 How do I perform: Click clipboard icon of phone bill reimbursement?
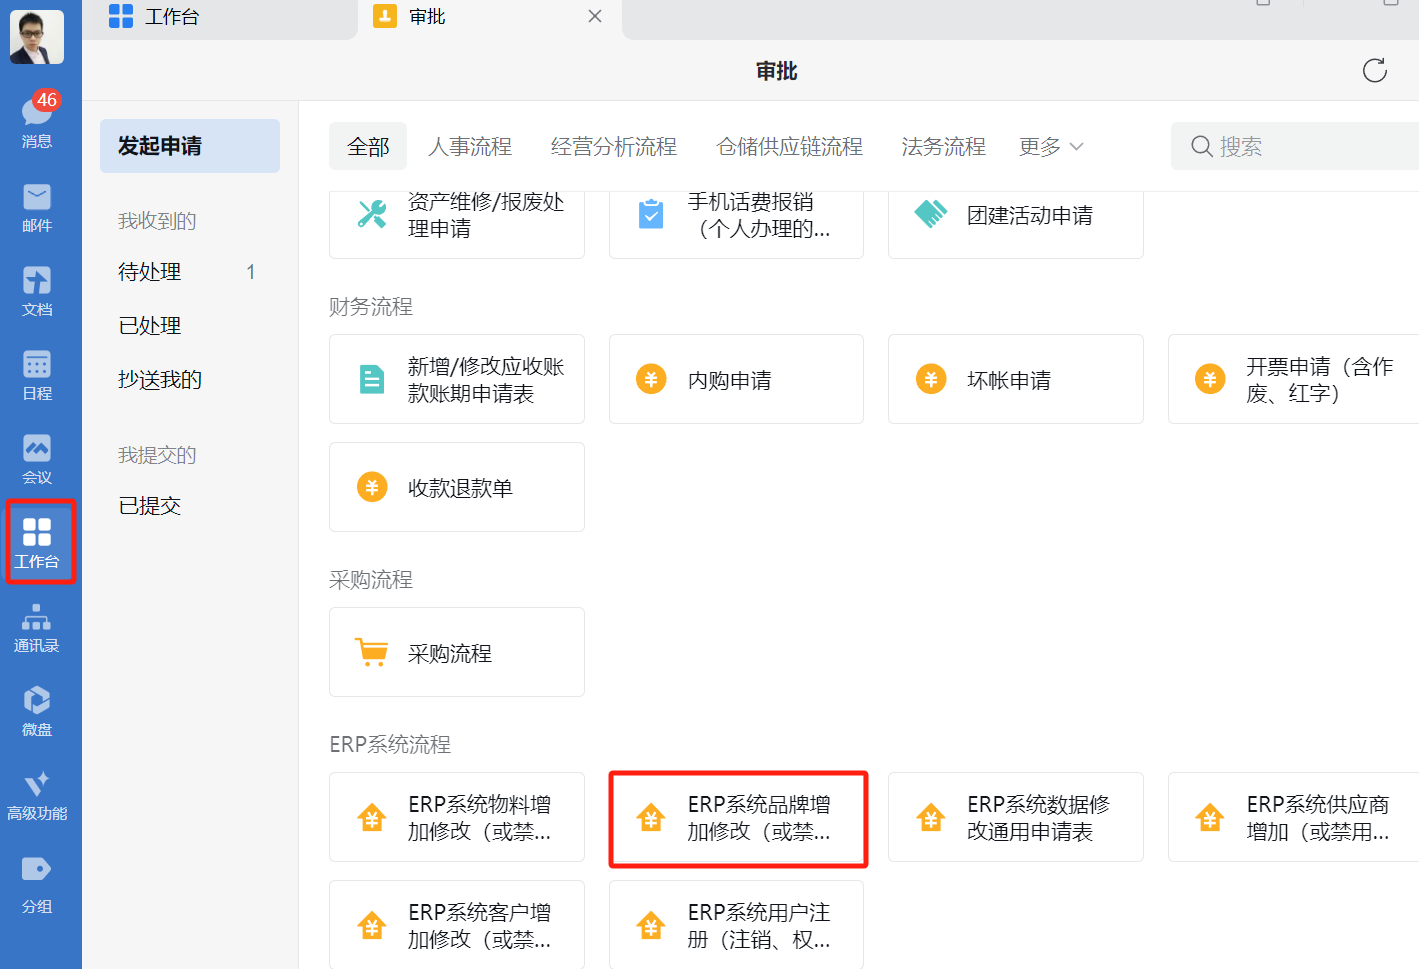click(651, 214)
